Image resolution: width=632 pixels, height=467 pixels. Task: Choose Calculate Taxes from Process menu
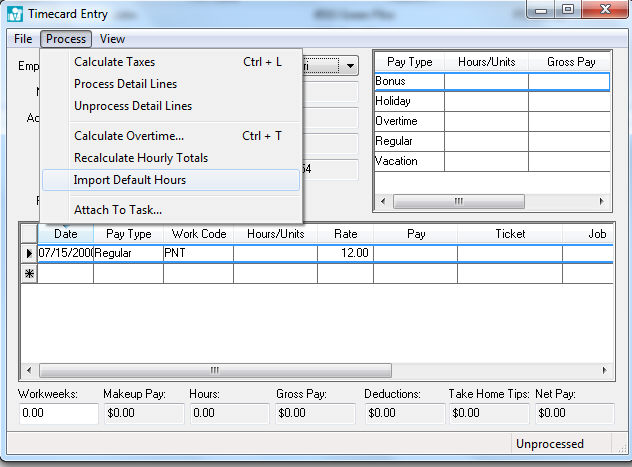(114, 62)
